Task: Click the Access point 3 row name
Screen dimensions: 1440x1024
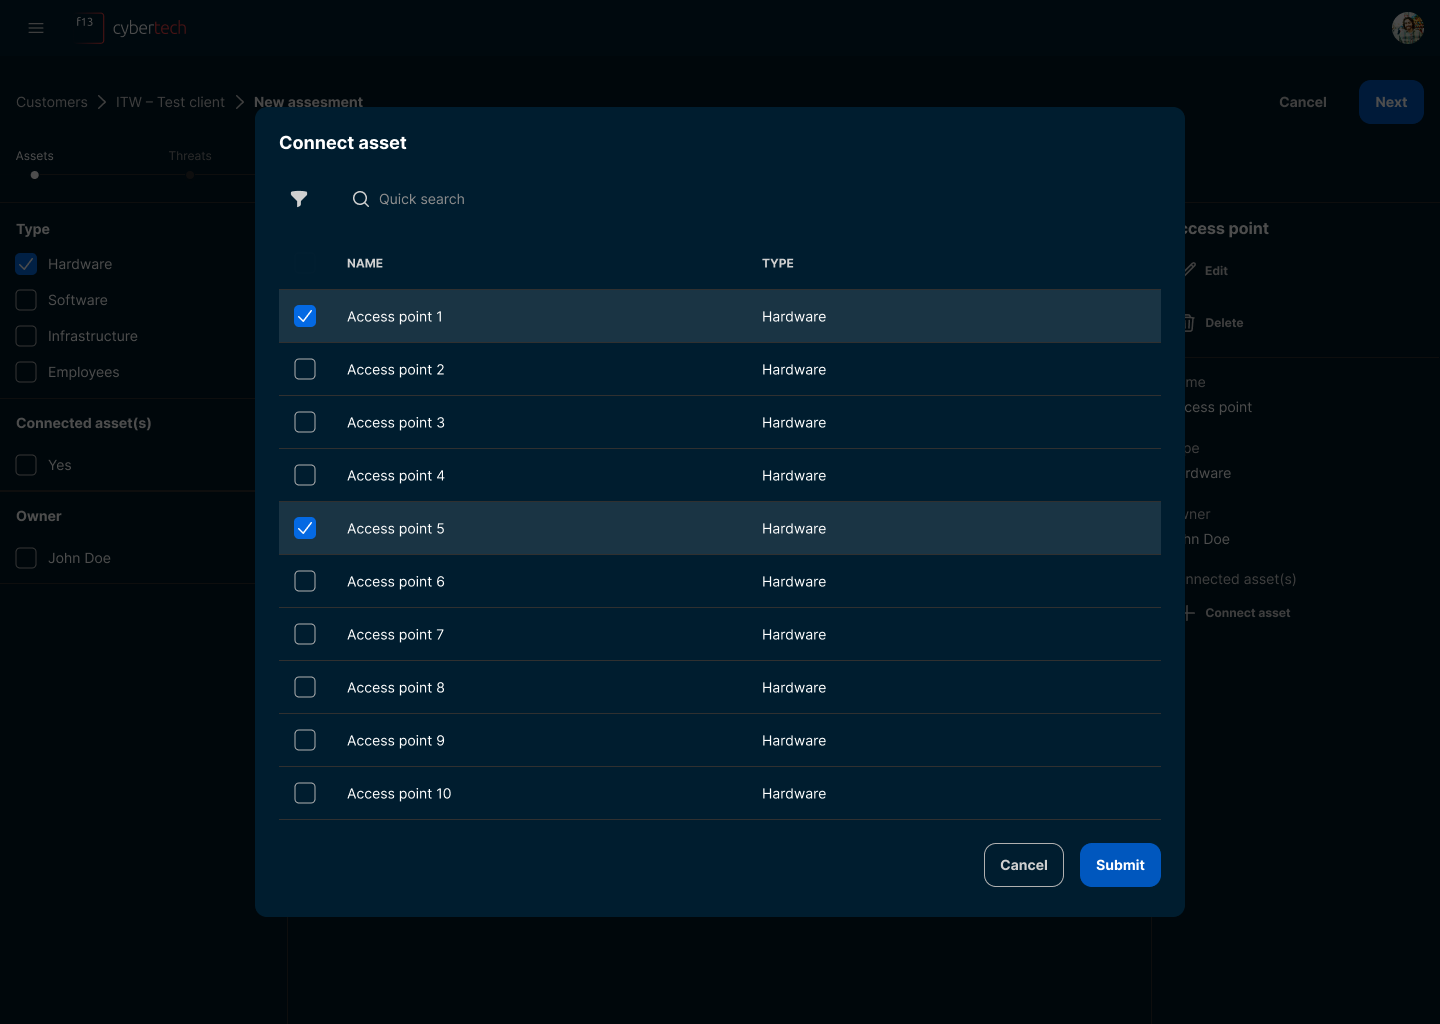Action: click(396, 422)
